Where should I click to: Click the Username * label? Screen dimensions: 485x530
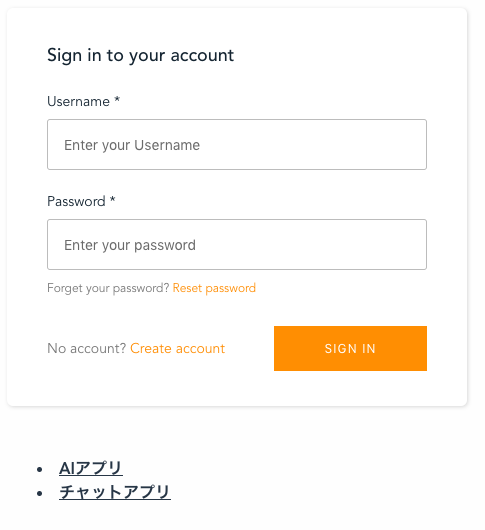pyautogui.click(x=83, y=101)
